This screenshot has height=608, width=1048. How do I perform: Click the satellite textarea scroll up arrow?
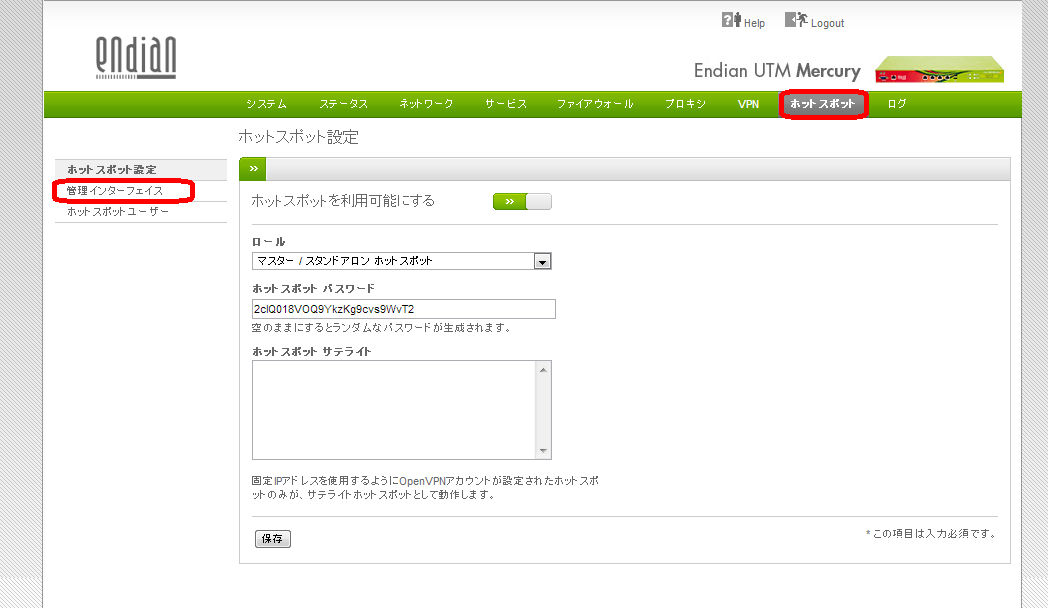(543, 370)
